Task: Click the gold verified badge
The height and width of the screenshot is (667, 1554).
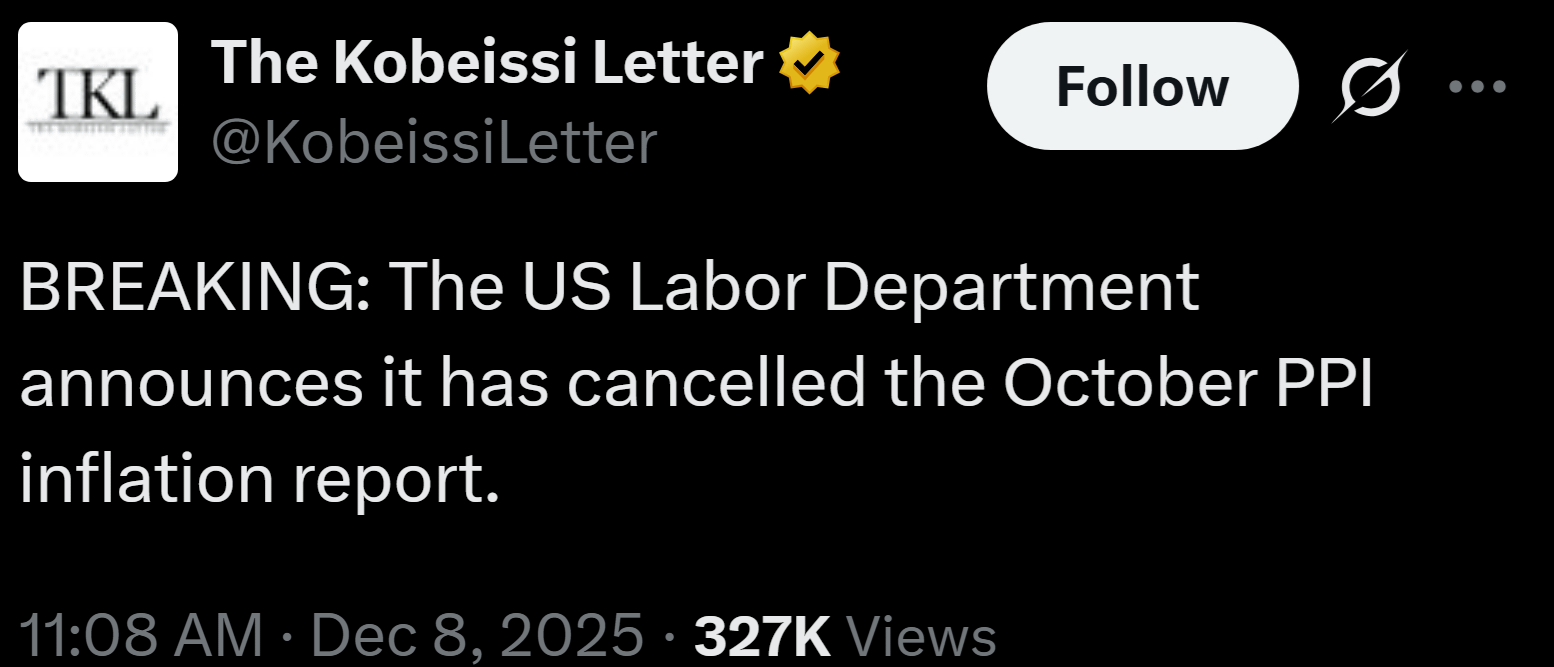Action: pyautogui.click(x=808, y=63)
